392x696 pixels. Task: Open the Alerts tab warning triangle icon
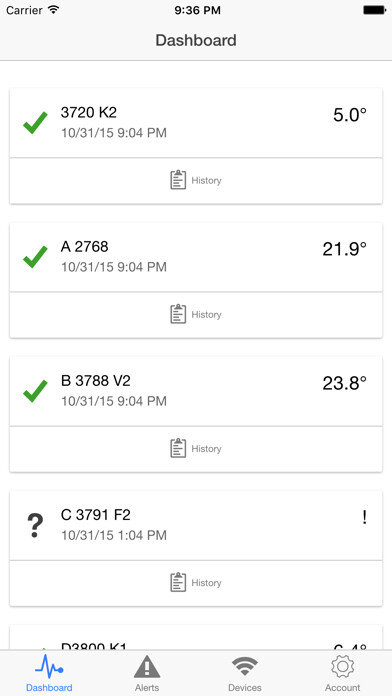point(147,667)
